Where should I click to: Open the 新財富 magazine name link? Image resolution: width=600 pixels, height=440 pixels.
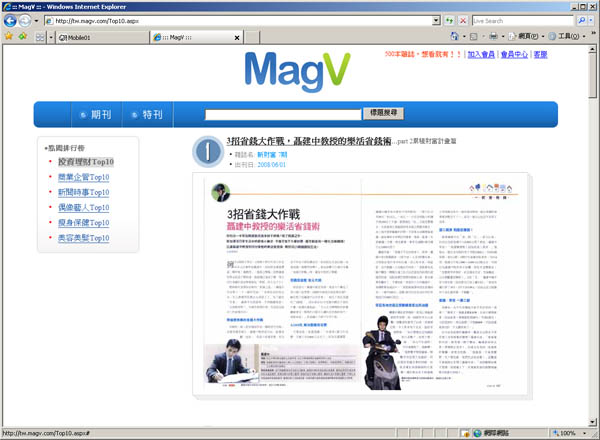(272, 155)
